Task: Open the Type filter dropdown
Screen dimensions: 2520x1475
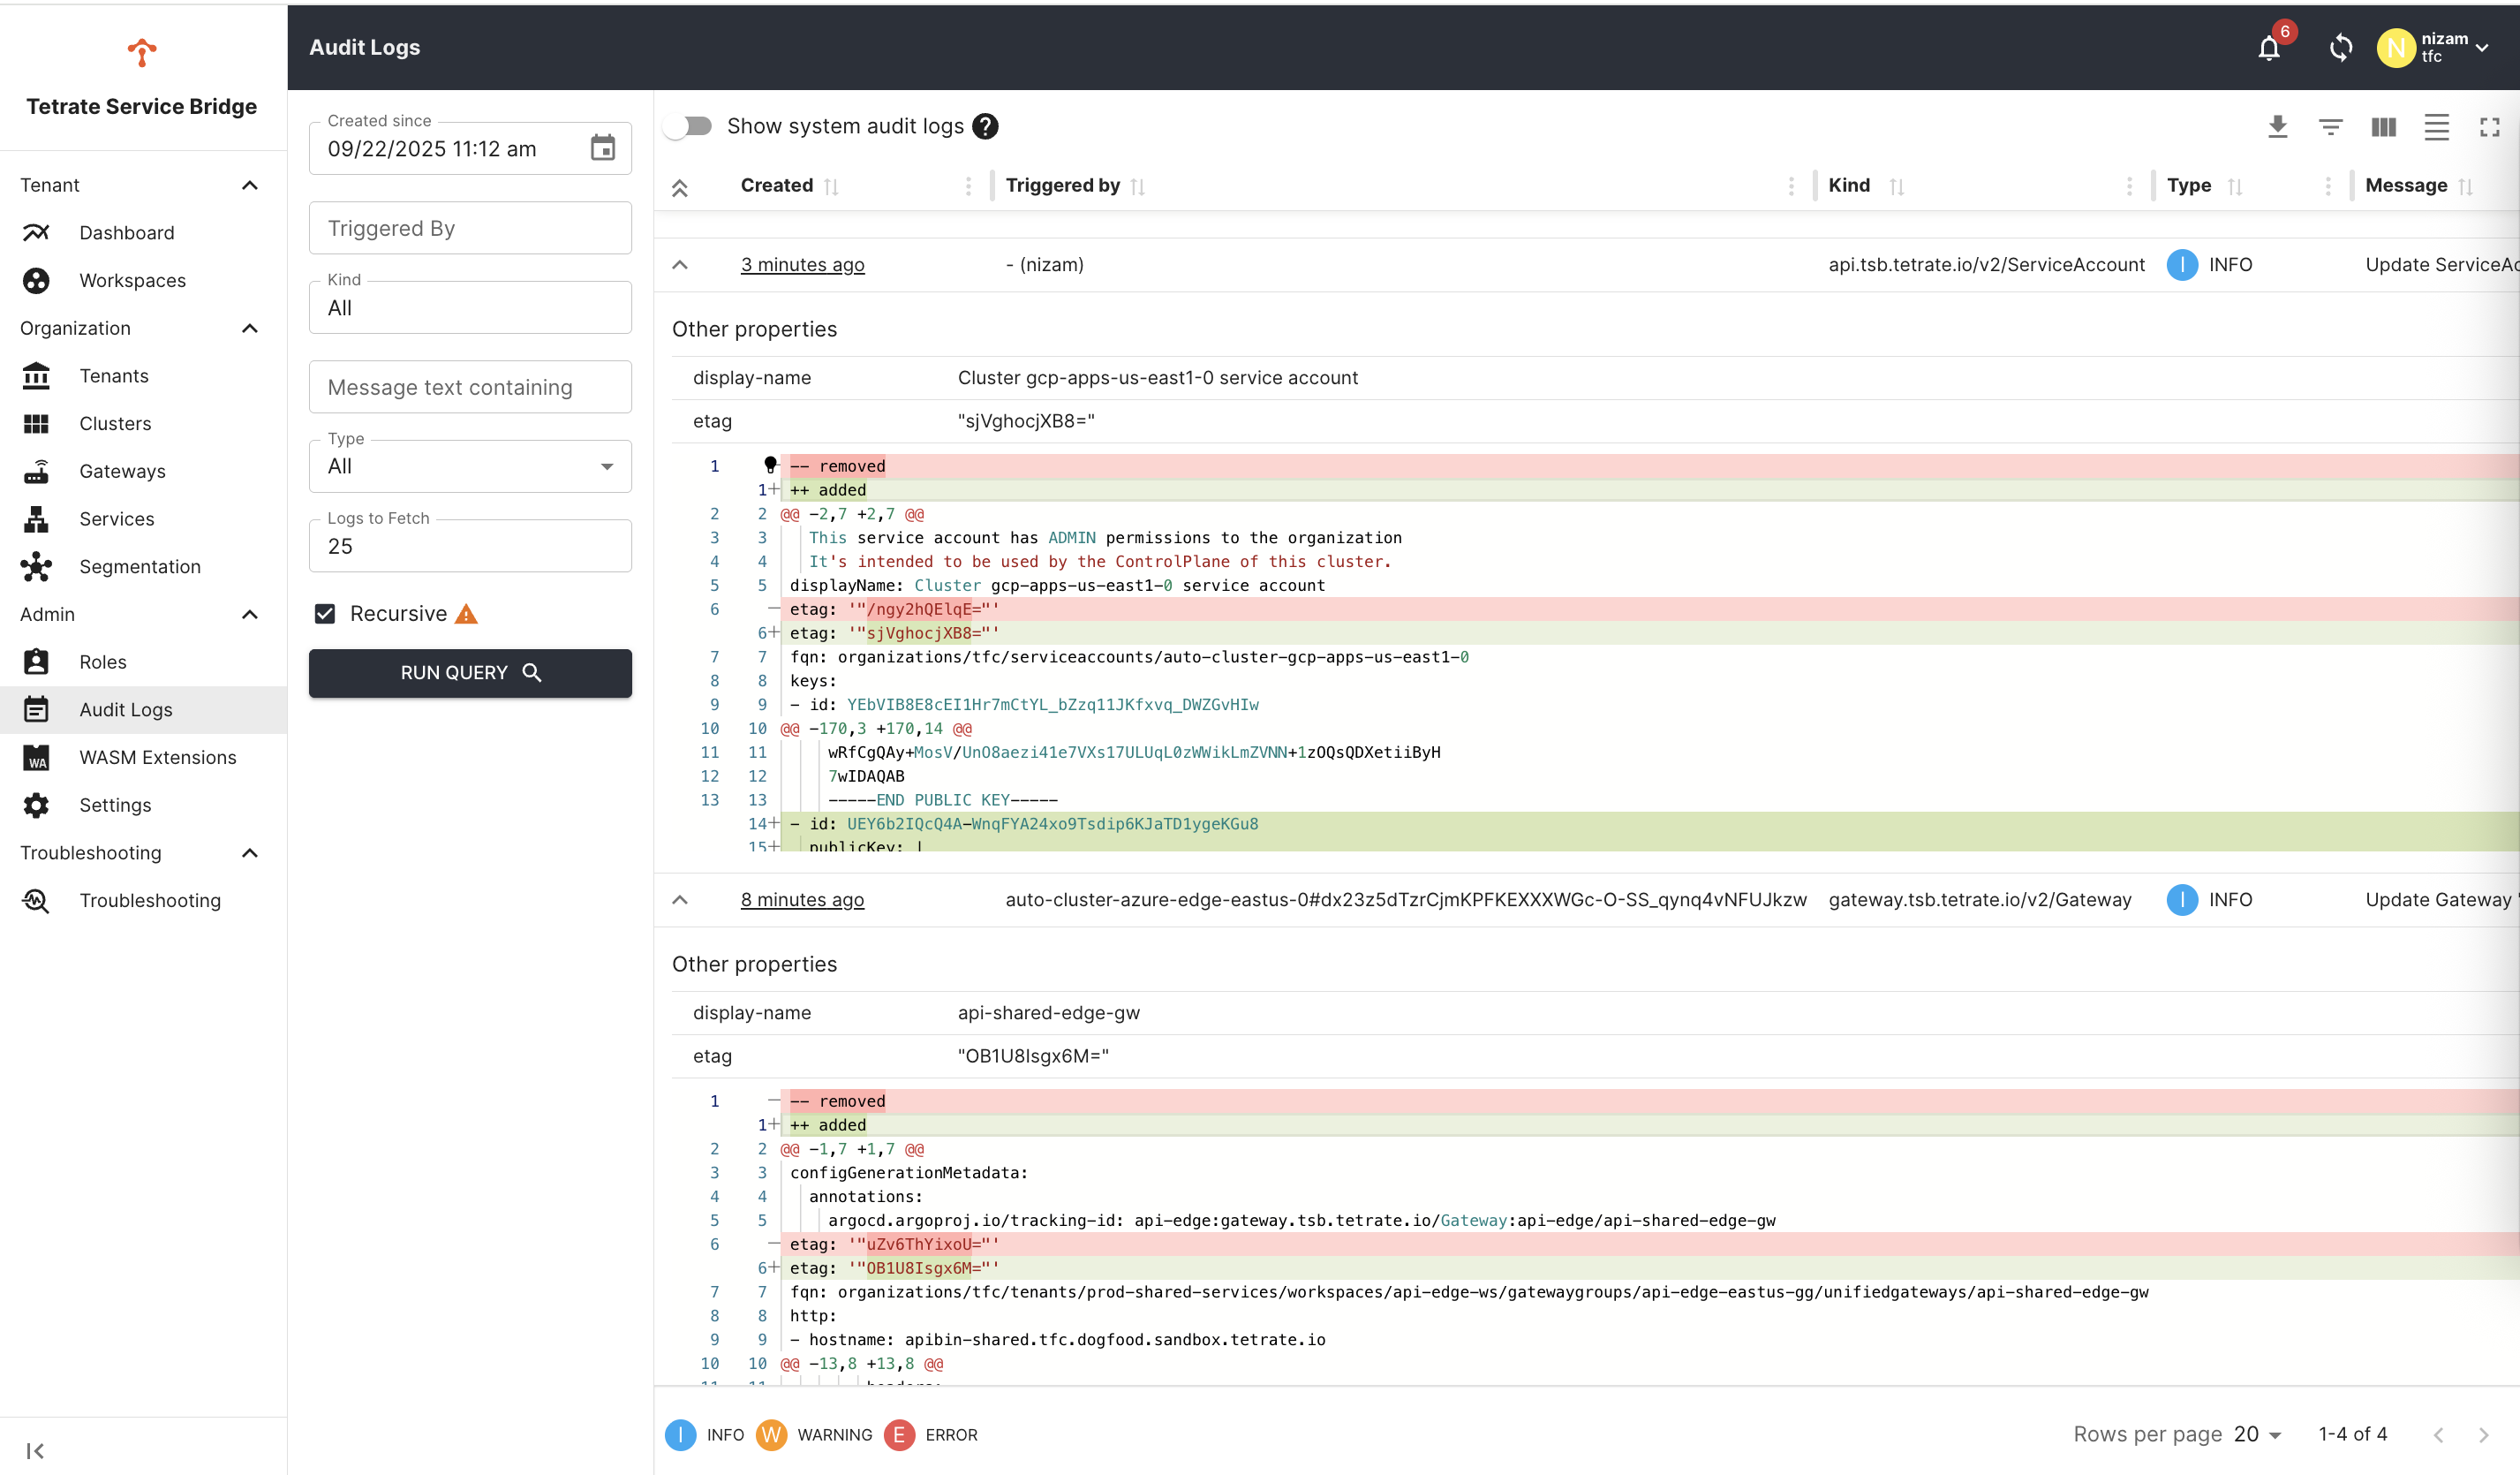Action: (470, 467)
